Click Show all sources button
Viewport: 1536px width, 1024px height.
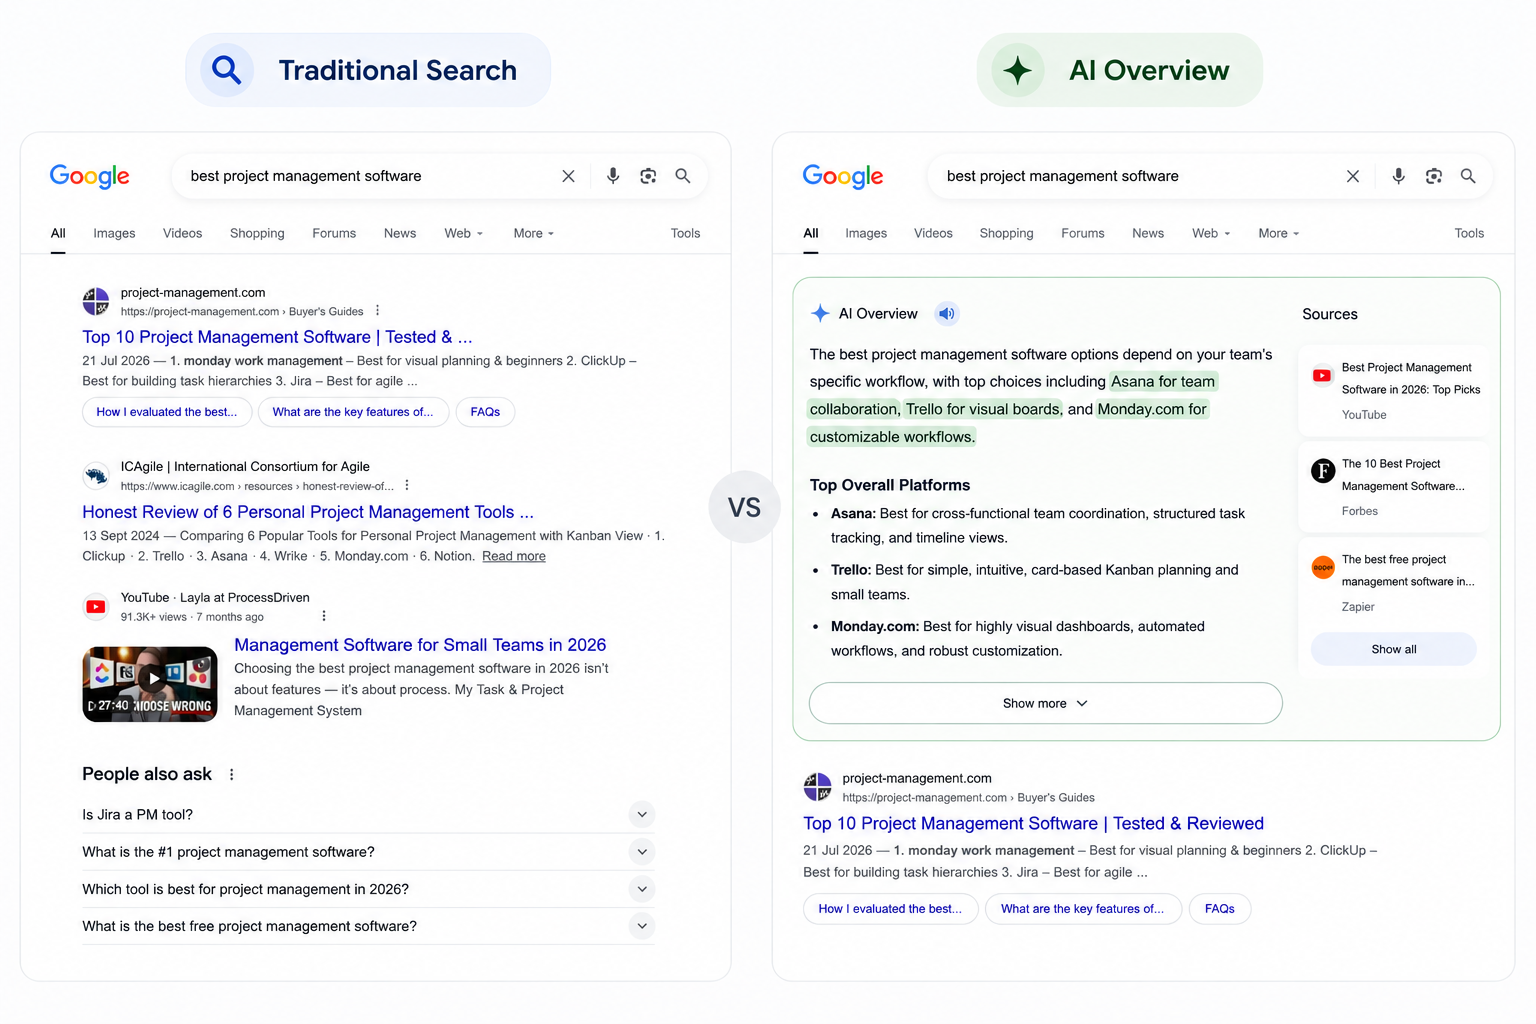pyautogui.click(x=1394, y=649)
